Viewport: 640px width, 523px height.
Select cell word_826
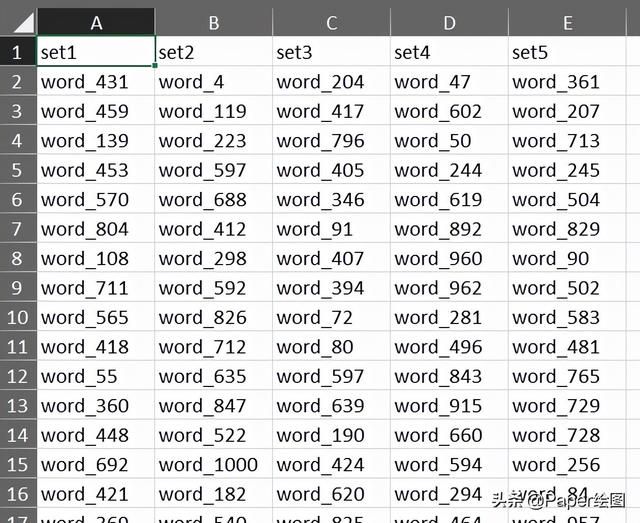(x=213, y=316)
